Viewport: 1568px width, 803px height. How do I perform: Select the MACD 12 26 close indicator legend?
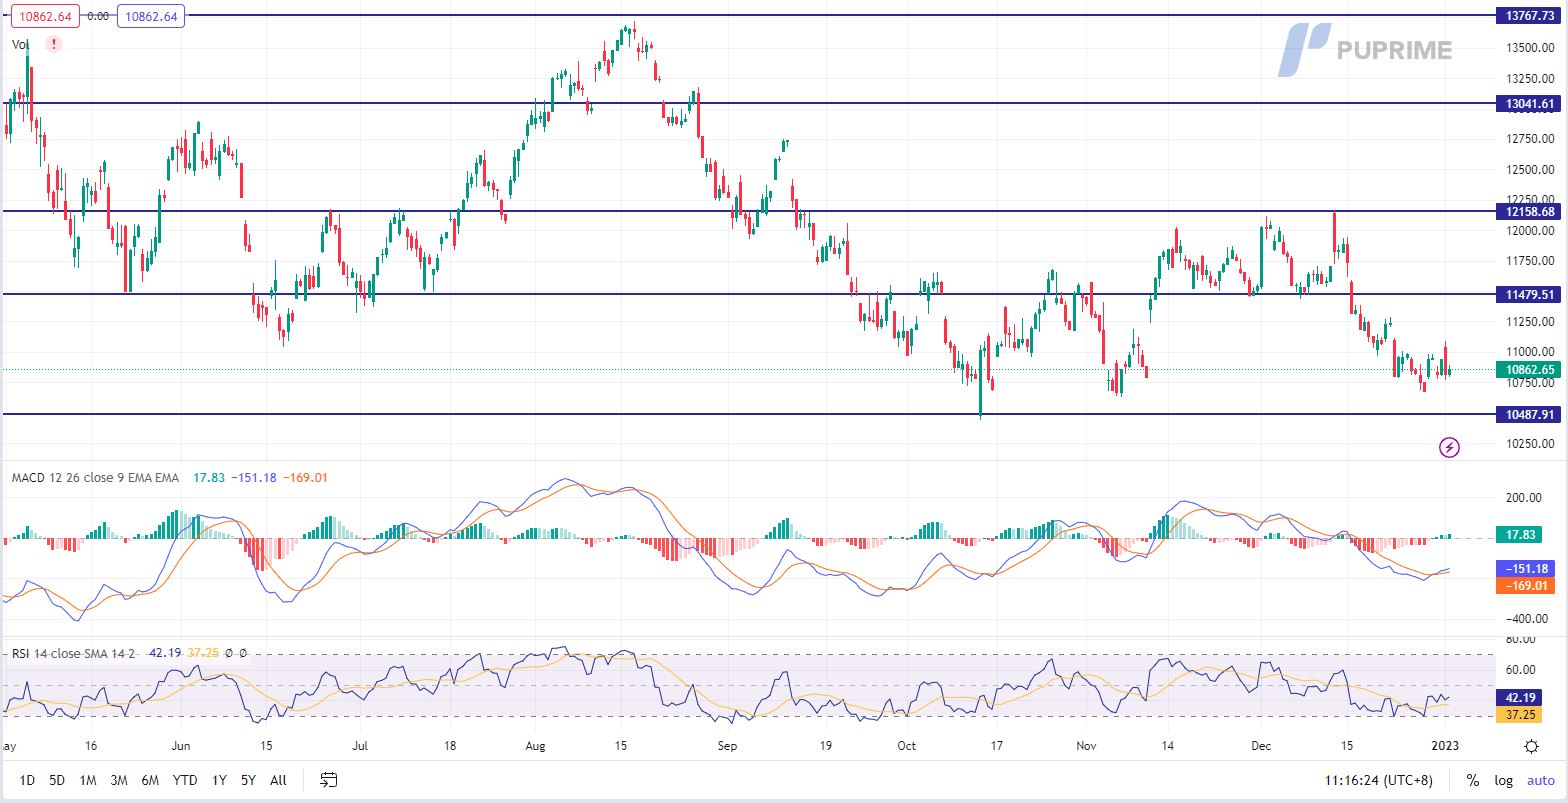click(96, 478)
